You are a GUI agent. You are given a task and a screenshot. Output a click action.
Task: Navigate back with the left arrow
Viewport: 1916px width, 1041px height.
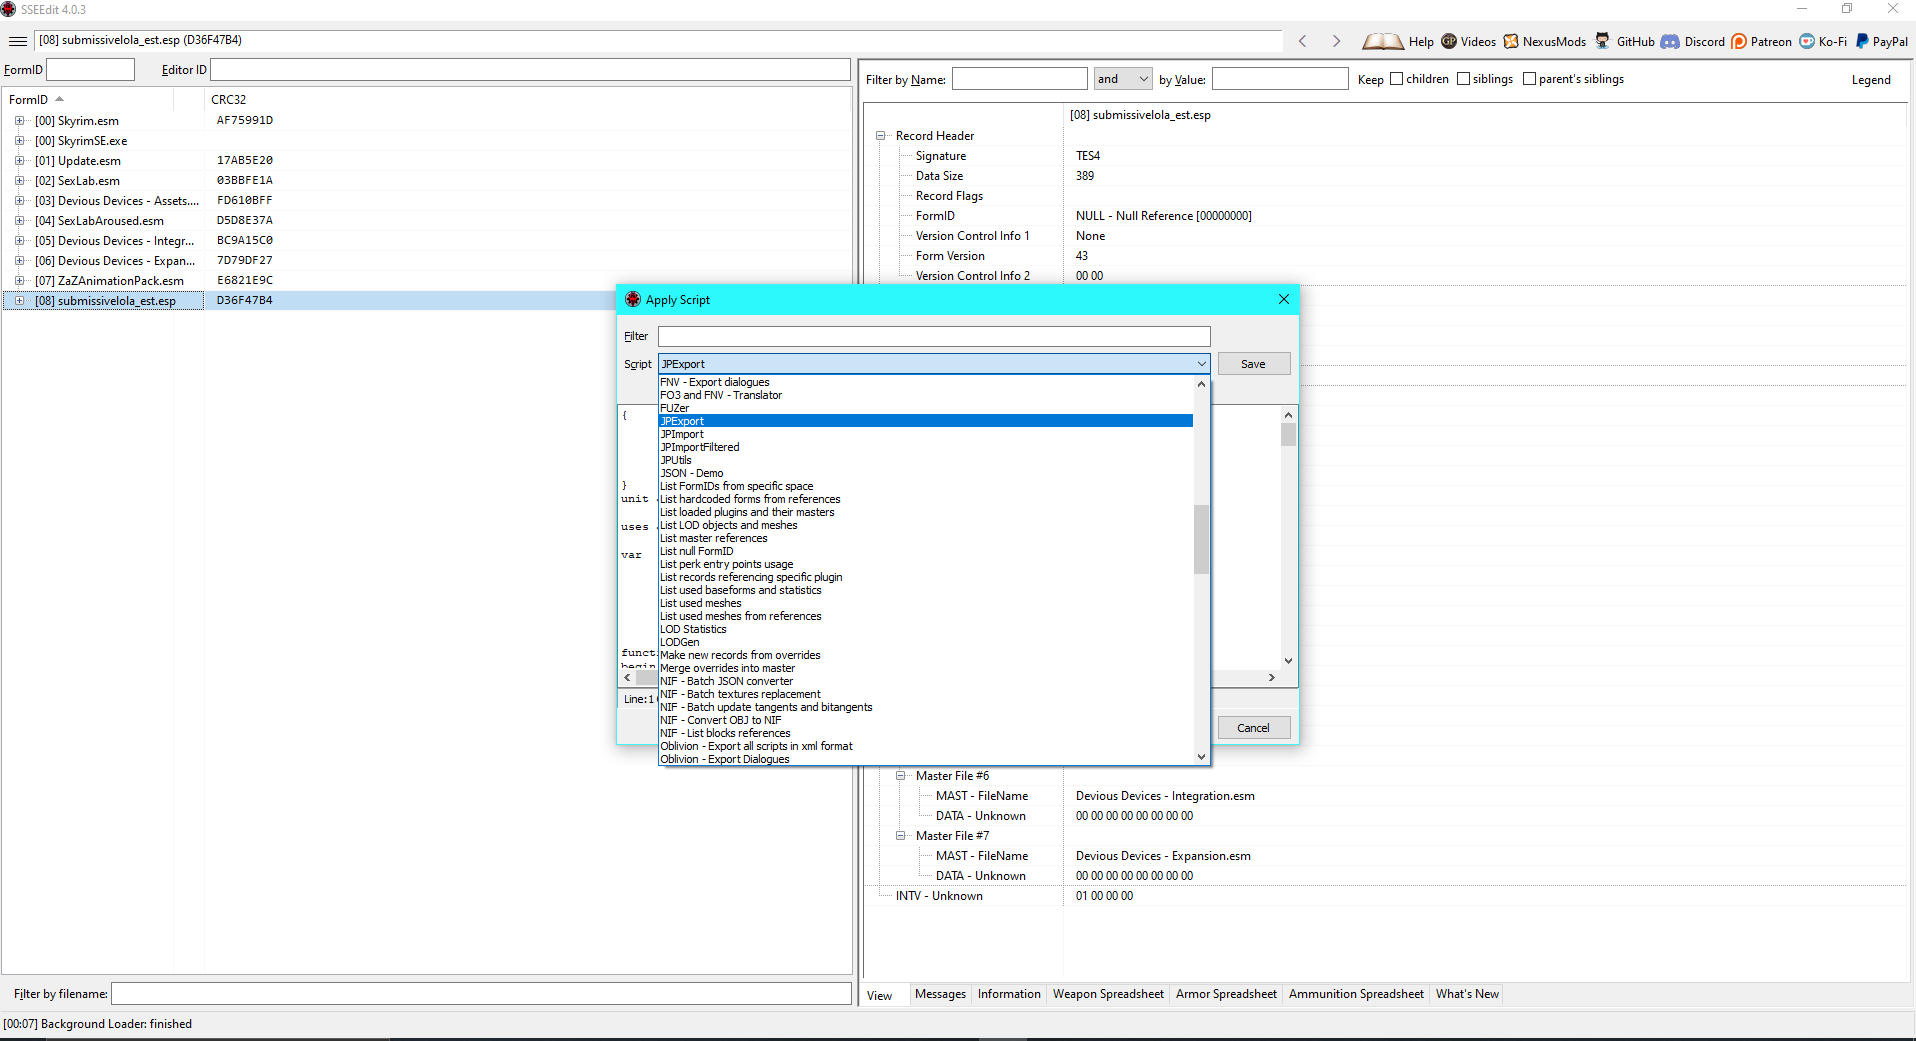pyautogui.click(x=1302, y=41)
